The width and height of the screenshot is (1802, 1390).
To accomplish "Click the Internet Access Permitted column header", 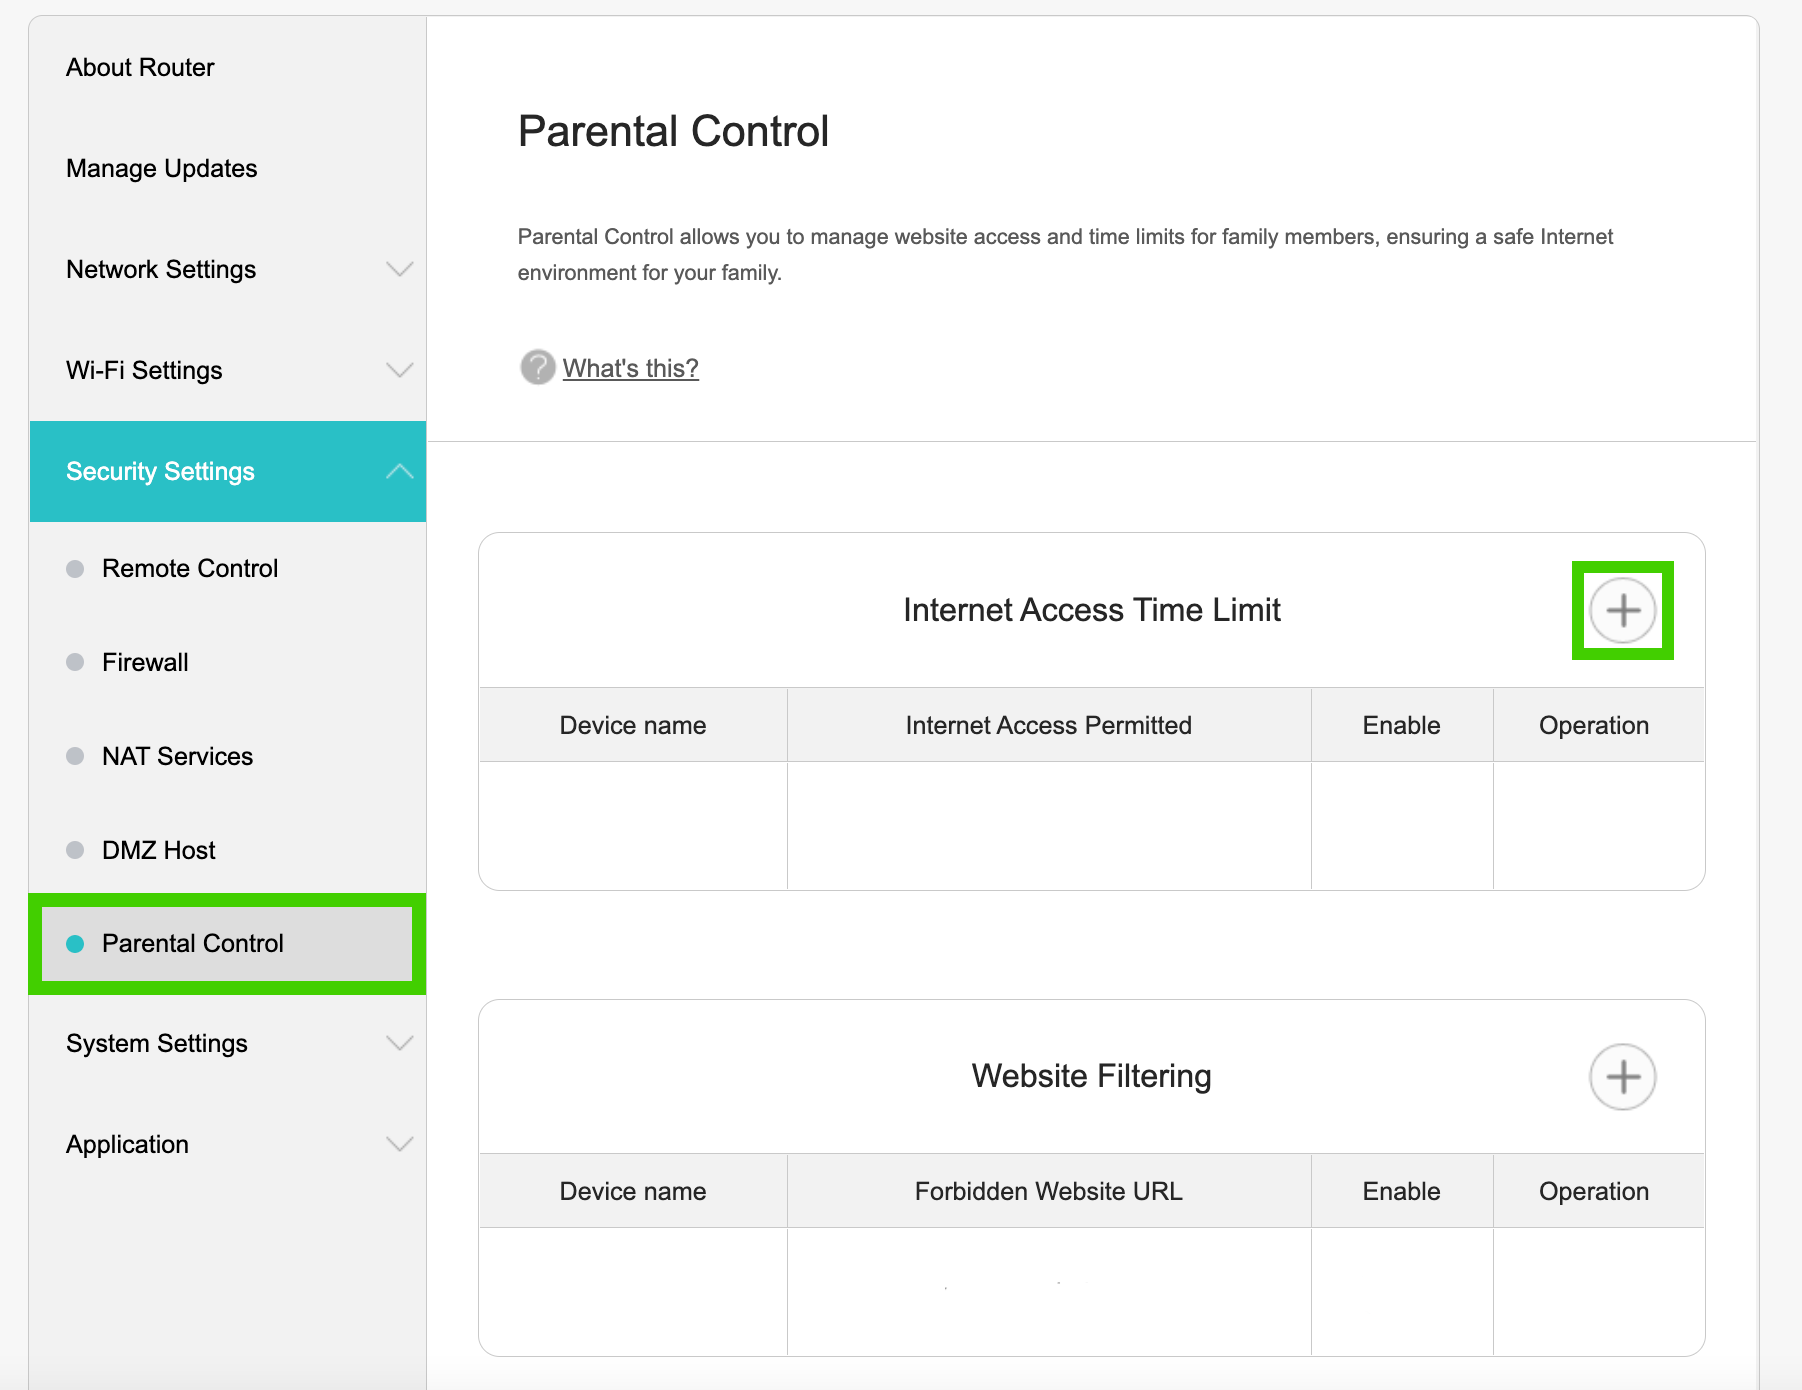I will pyautogui.click(x=1048, y=725).
